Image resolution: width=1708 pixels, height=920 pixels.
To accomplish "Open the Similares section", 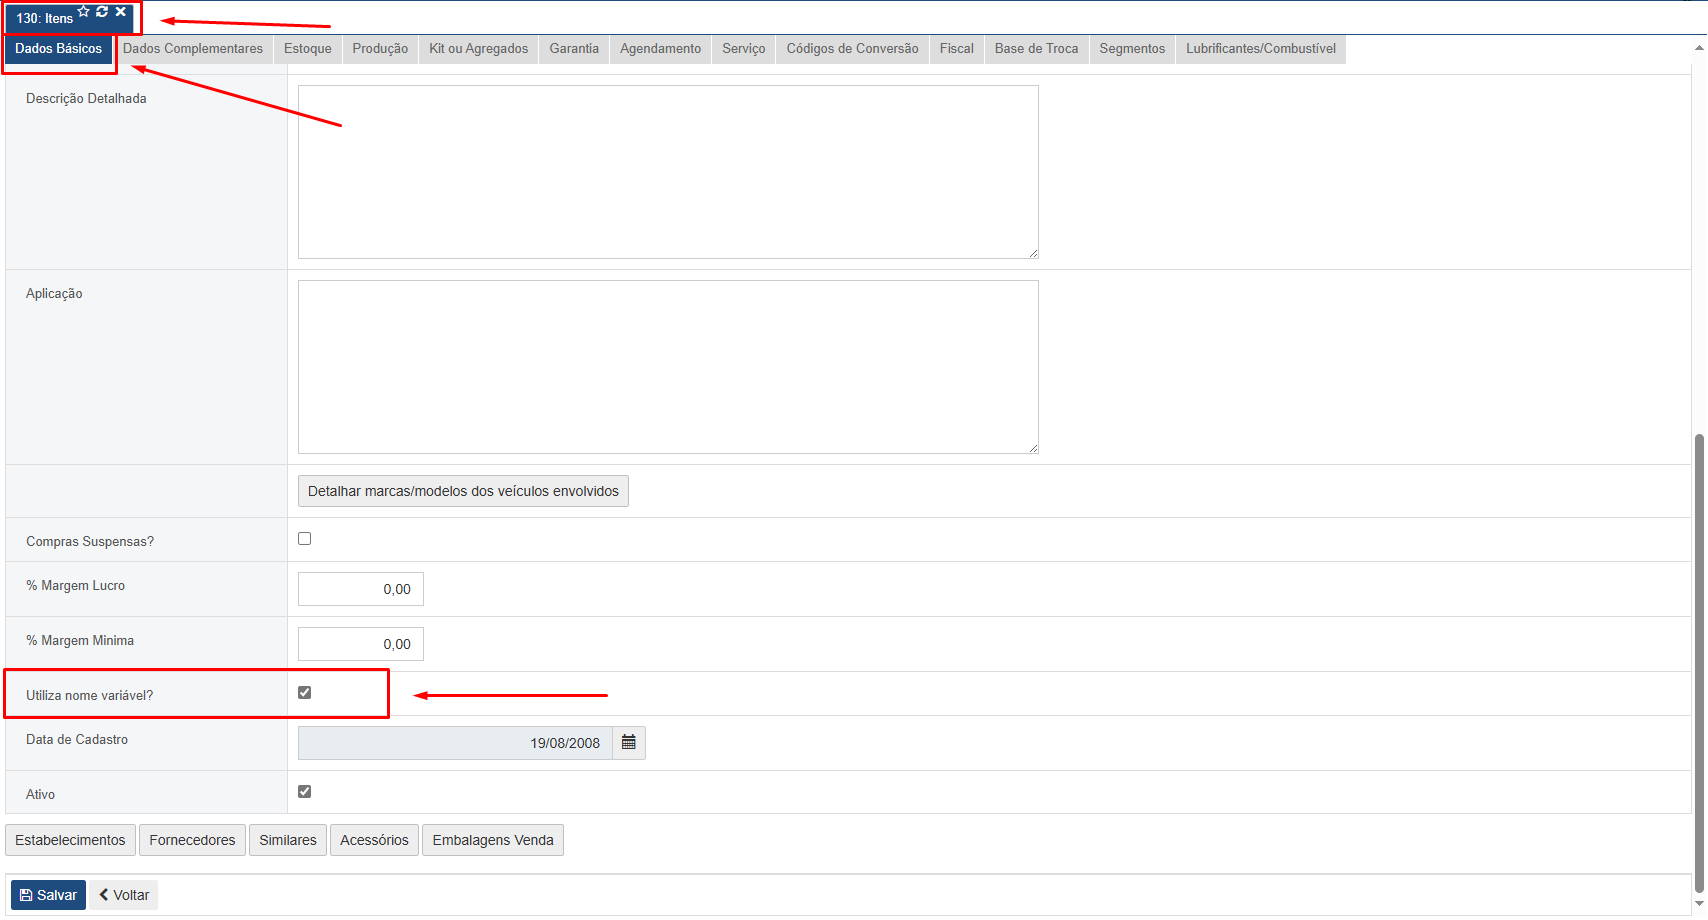I will pos(288,840).
